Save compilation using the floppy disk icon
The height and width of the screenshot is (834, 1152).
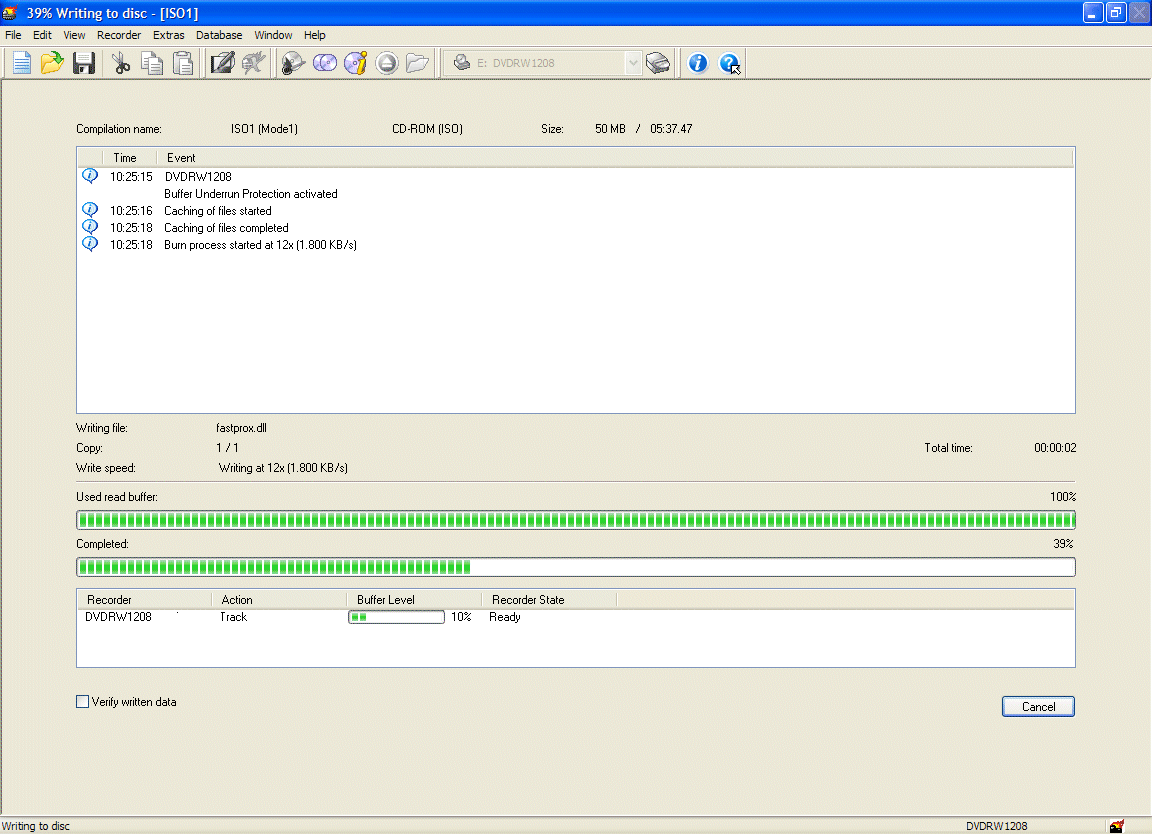tap(84, 63)
